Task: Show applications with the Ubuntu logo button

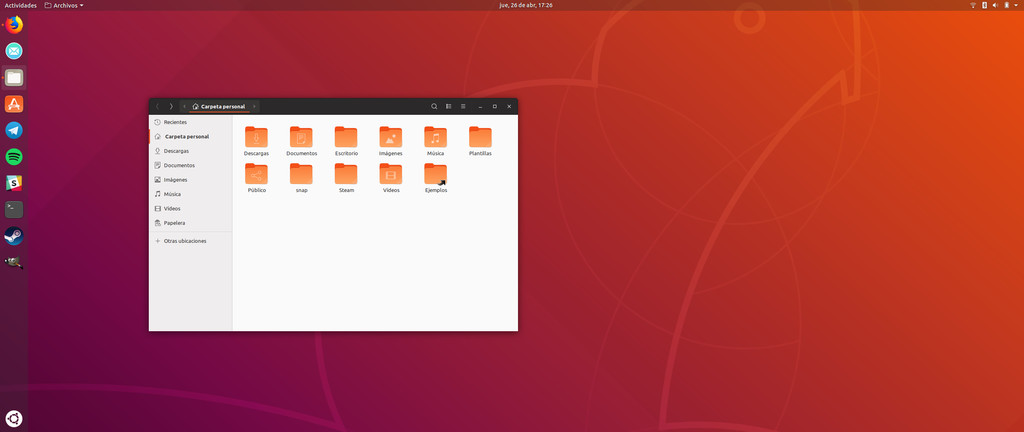Action: (x=14, y=418)
